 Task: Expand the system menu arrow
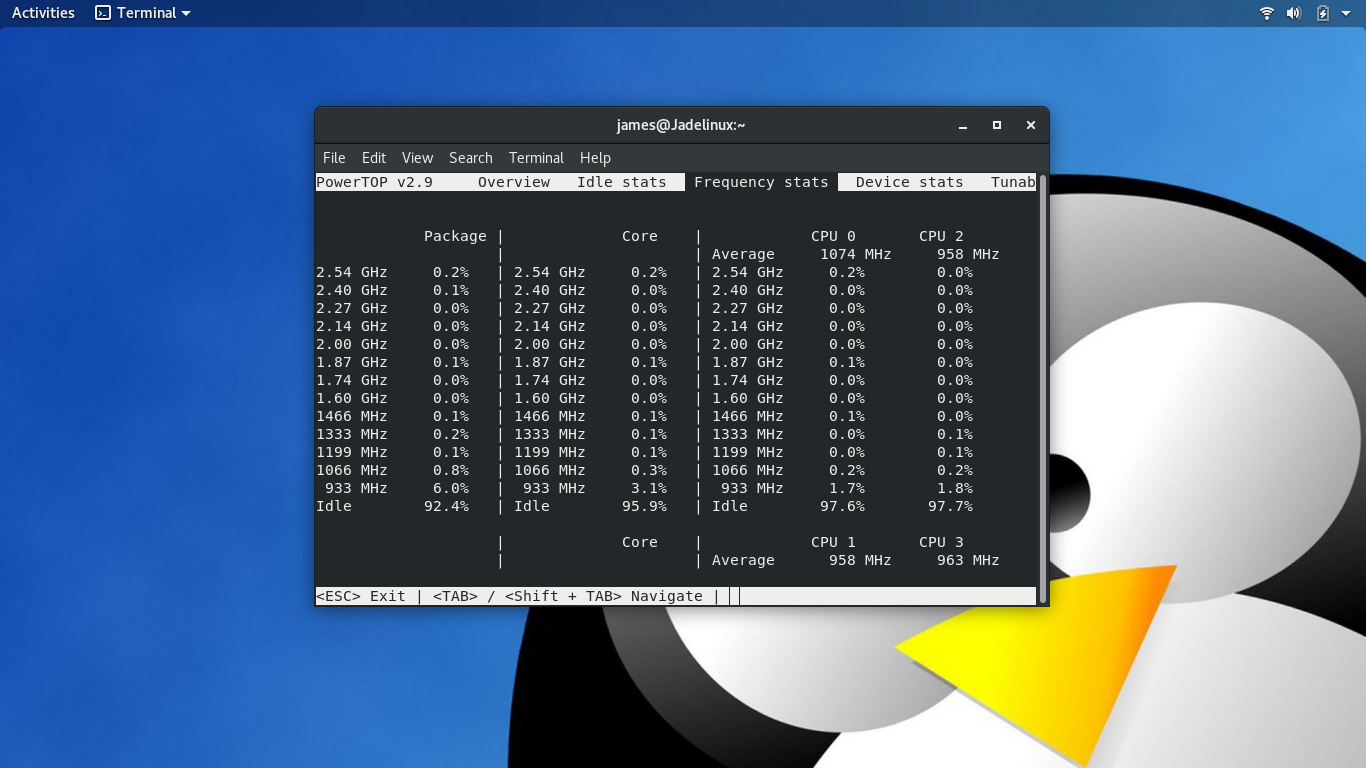point(1346,13)
